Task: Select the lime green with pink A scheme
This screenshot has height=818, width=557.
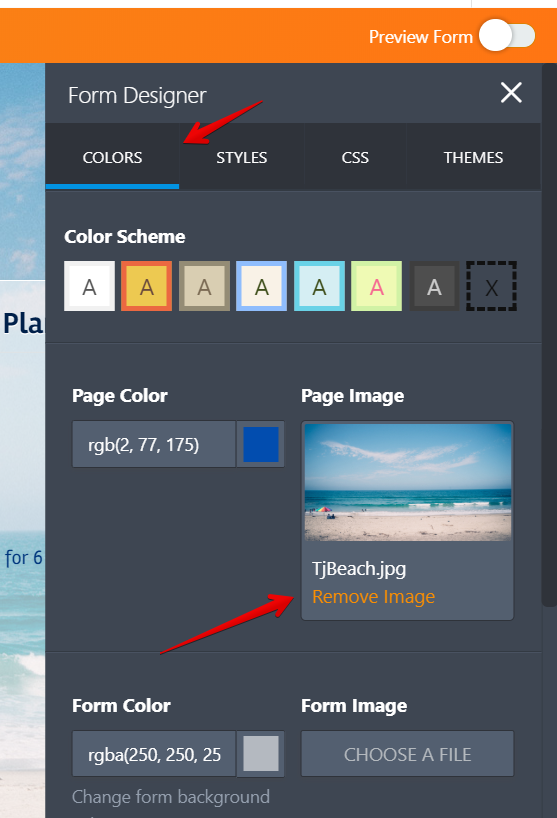Action: (x=377, y=286)
